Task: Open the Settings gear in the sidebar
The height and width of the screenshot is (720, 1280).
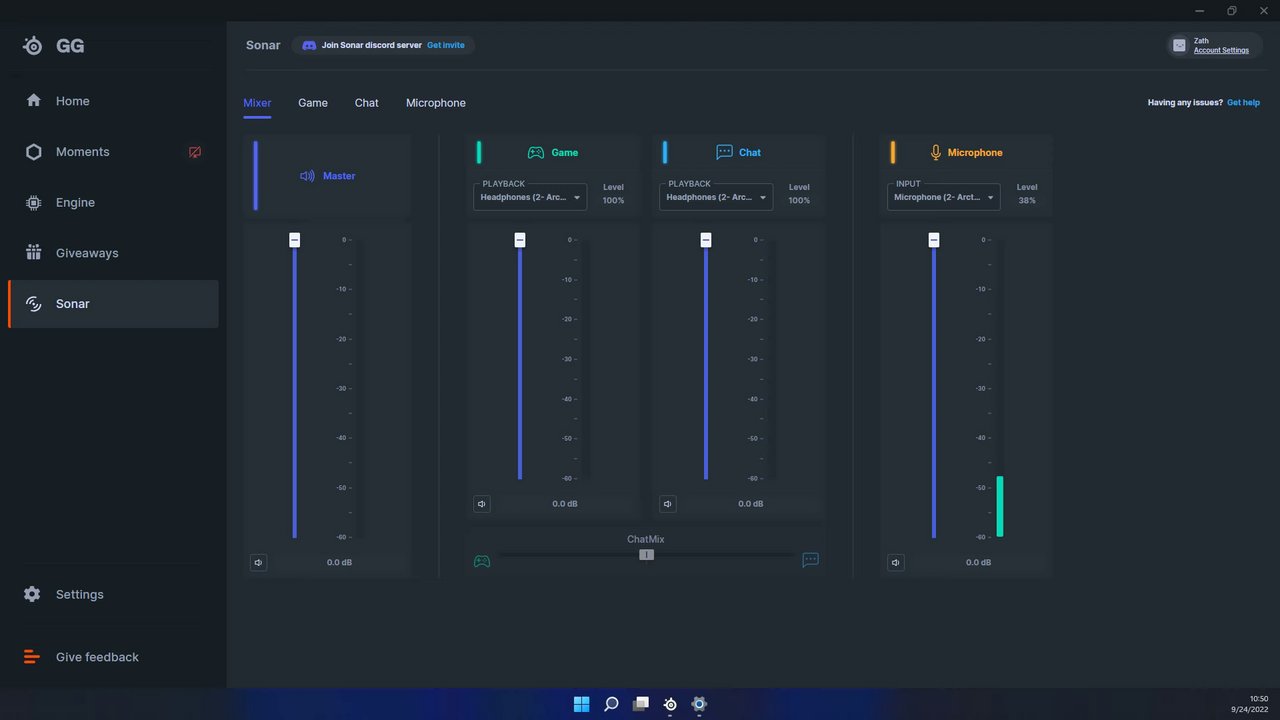Action: [33, 594]
